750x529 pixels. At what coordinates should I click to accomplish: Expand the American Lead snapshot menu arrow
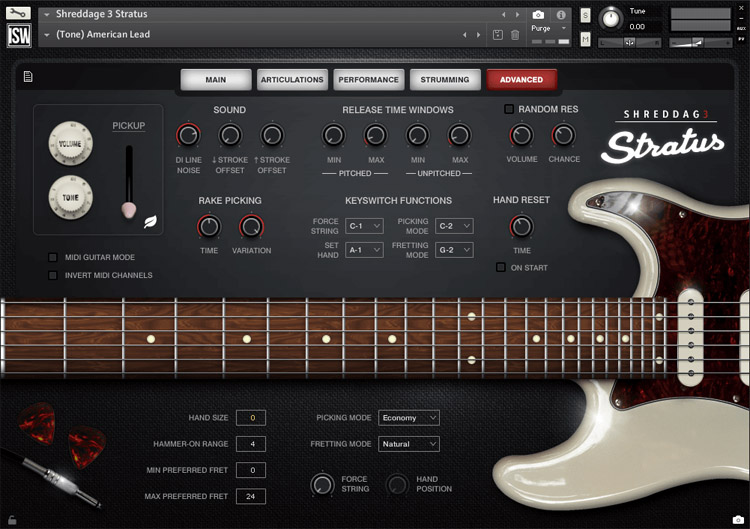(x=47, y=34)
